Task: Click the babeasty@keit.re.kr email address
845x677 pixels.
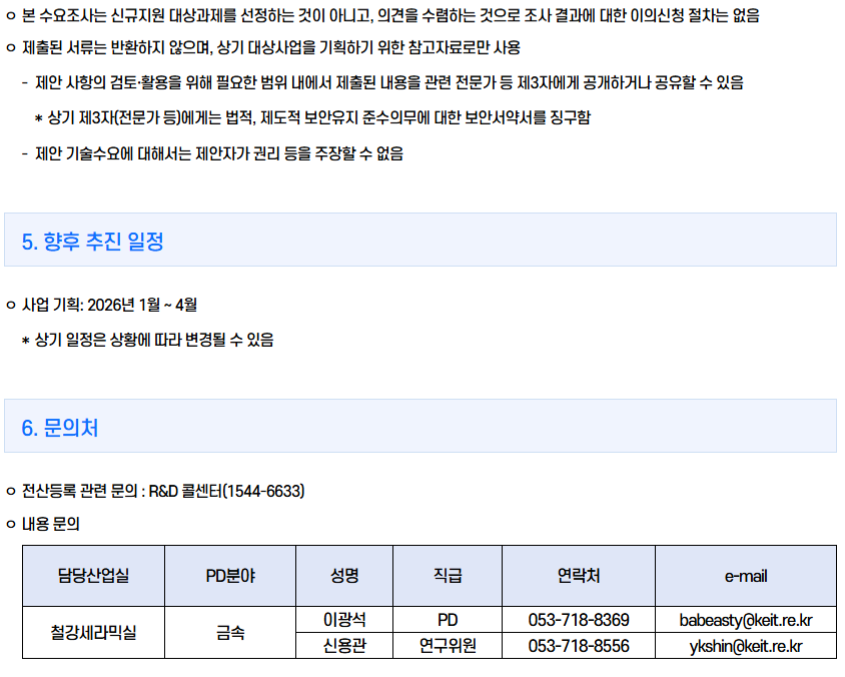Action: click(x=745, y=620)
